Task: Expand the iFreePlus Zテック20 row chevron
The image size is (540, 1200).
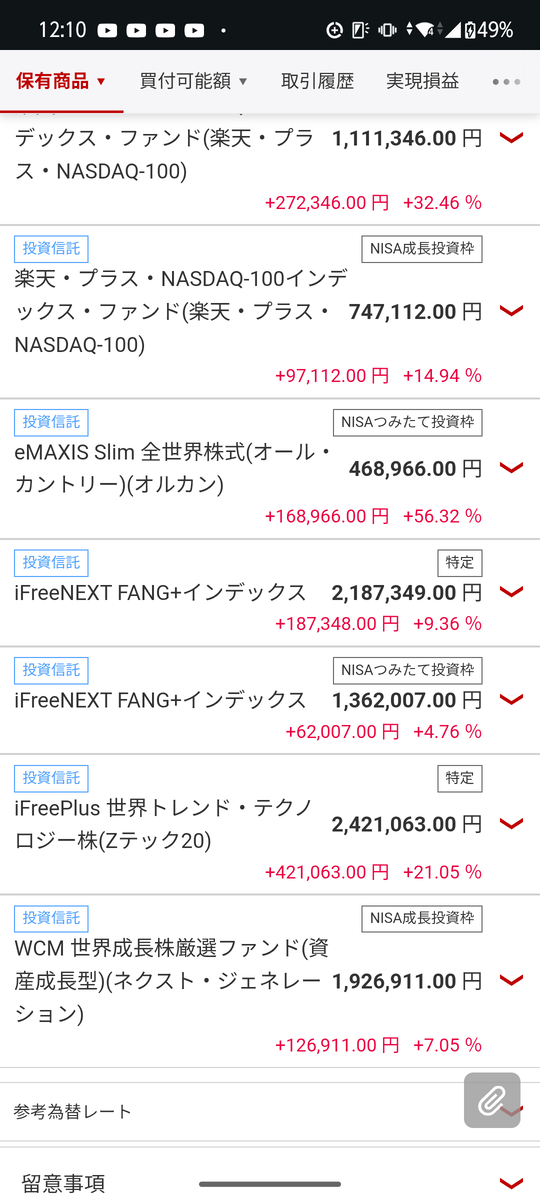Action: (511, 824)
